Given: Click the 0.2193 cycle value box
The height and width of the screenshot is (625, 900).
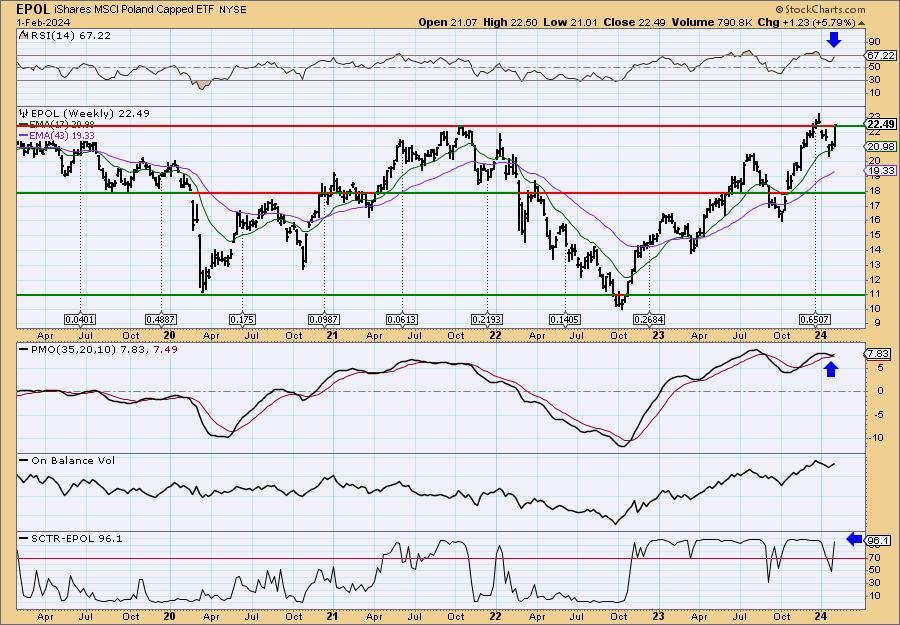Looking at the screenshot, I should click(487, 319).
